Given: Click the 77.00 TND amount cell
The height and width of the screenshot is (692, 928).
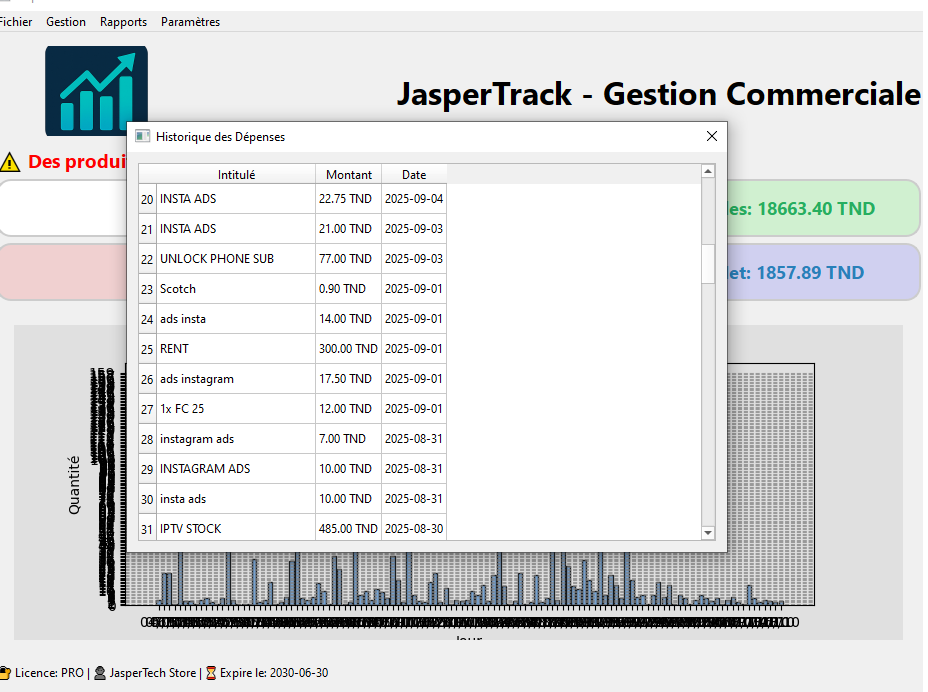Looking at the screenshot, I should 349,259.
